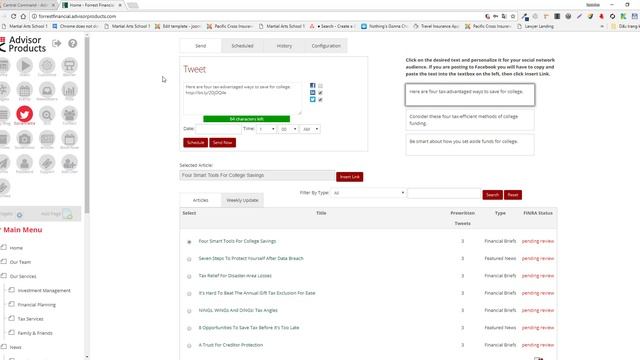
Task: Select radio for 8 Opportunities To Save Tax
Action: coord(189,328)
